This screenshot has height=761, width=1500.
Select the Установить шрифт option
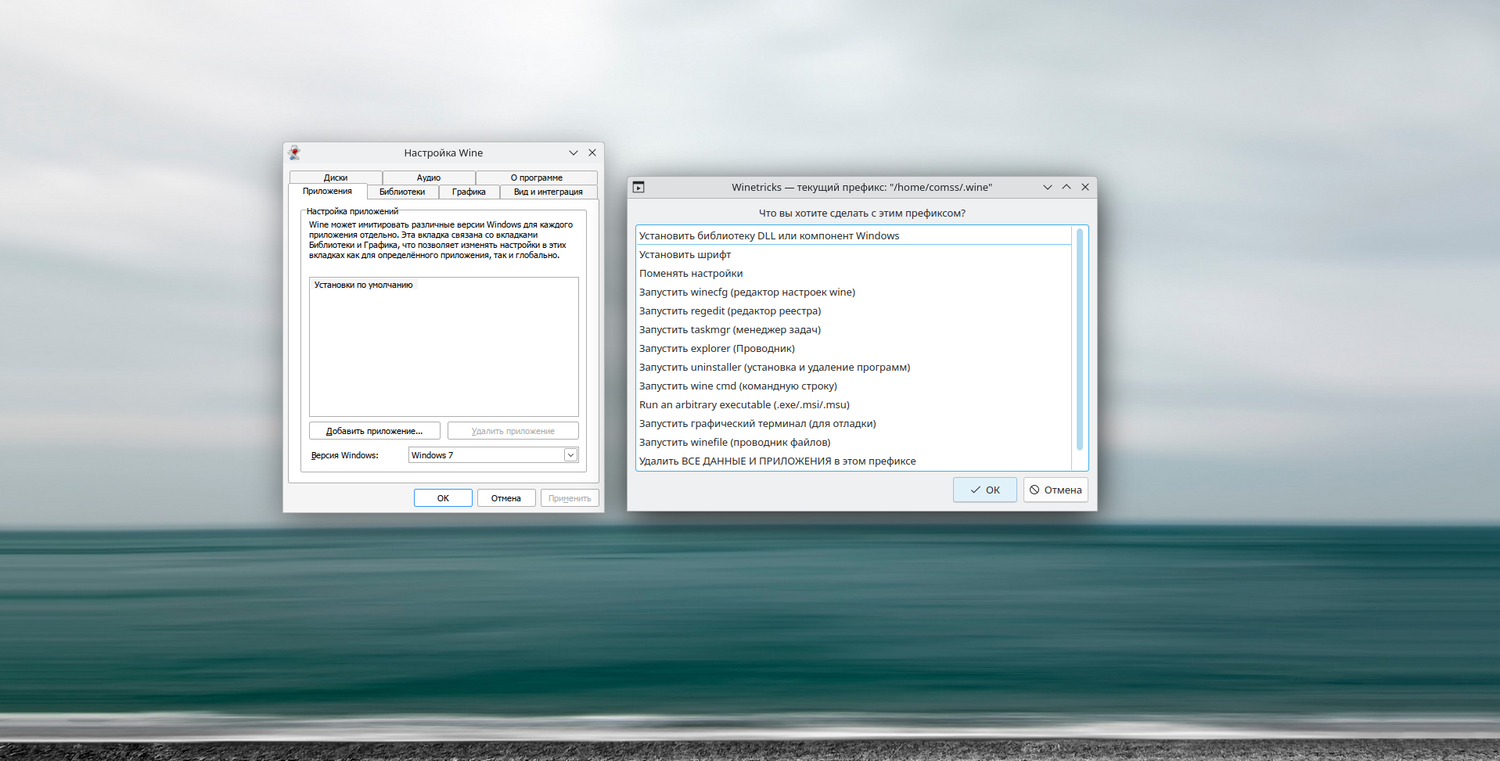pos(854,255)
